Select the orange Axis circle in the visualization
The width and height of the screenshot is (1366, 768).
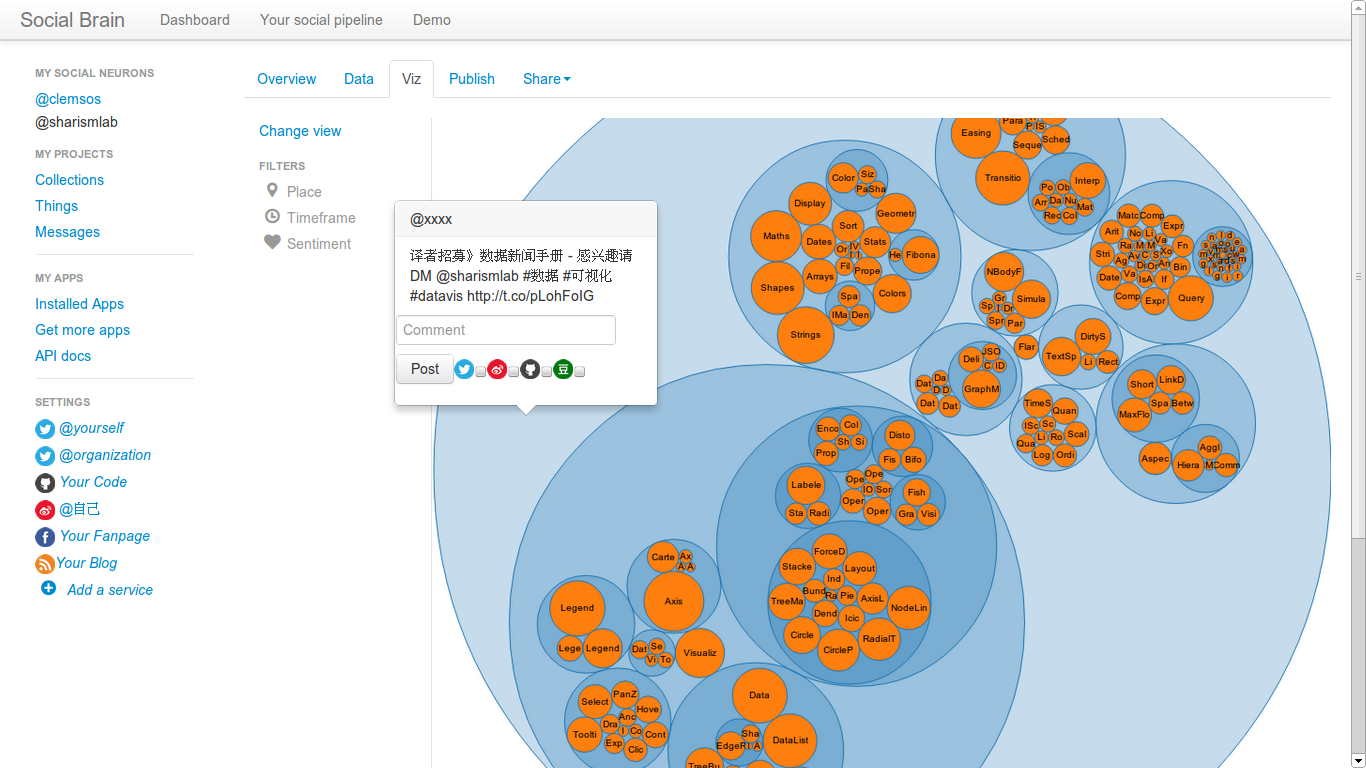click(673, 601)
